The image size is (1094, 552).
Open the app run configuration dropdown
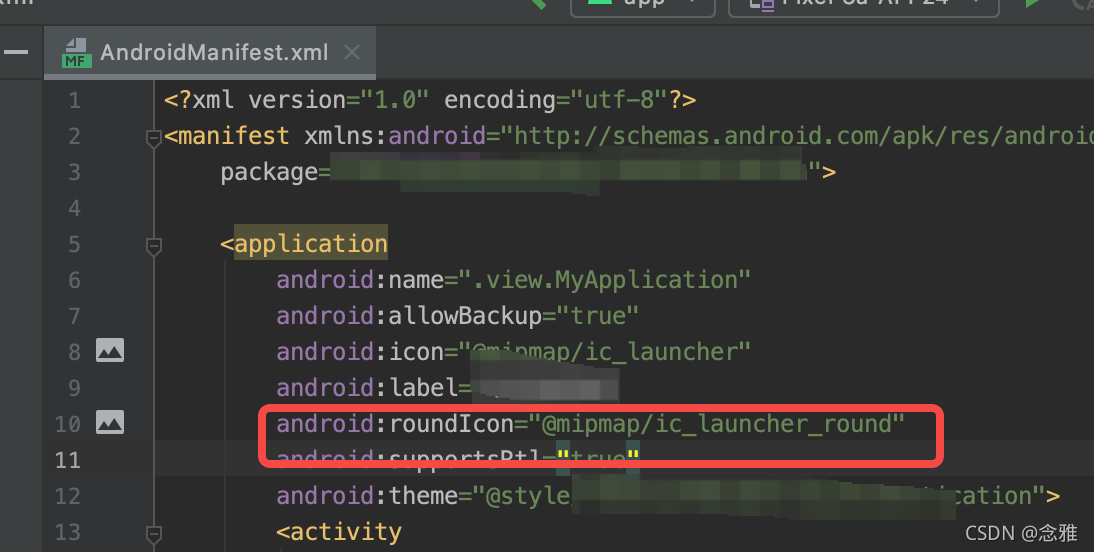(643, 6)
